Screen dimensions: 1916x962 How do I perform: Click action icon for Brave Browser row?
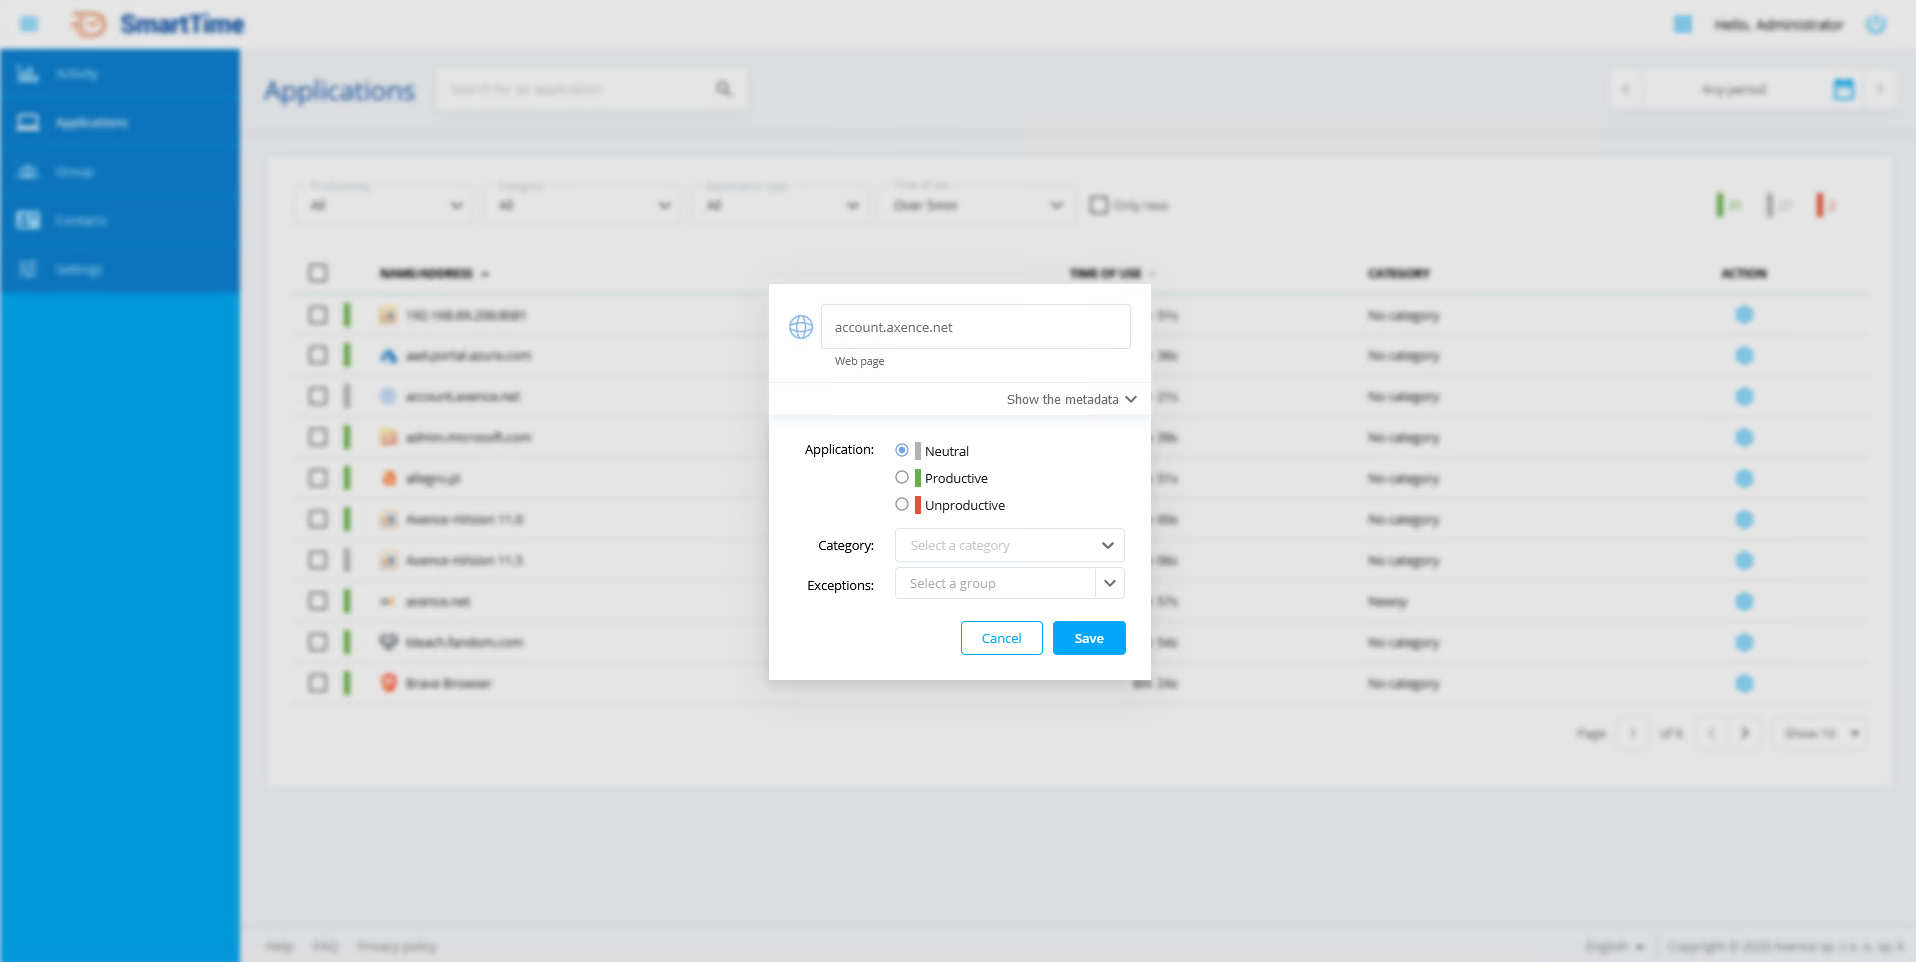[x=1744, y=684]
